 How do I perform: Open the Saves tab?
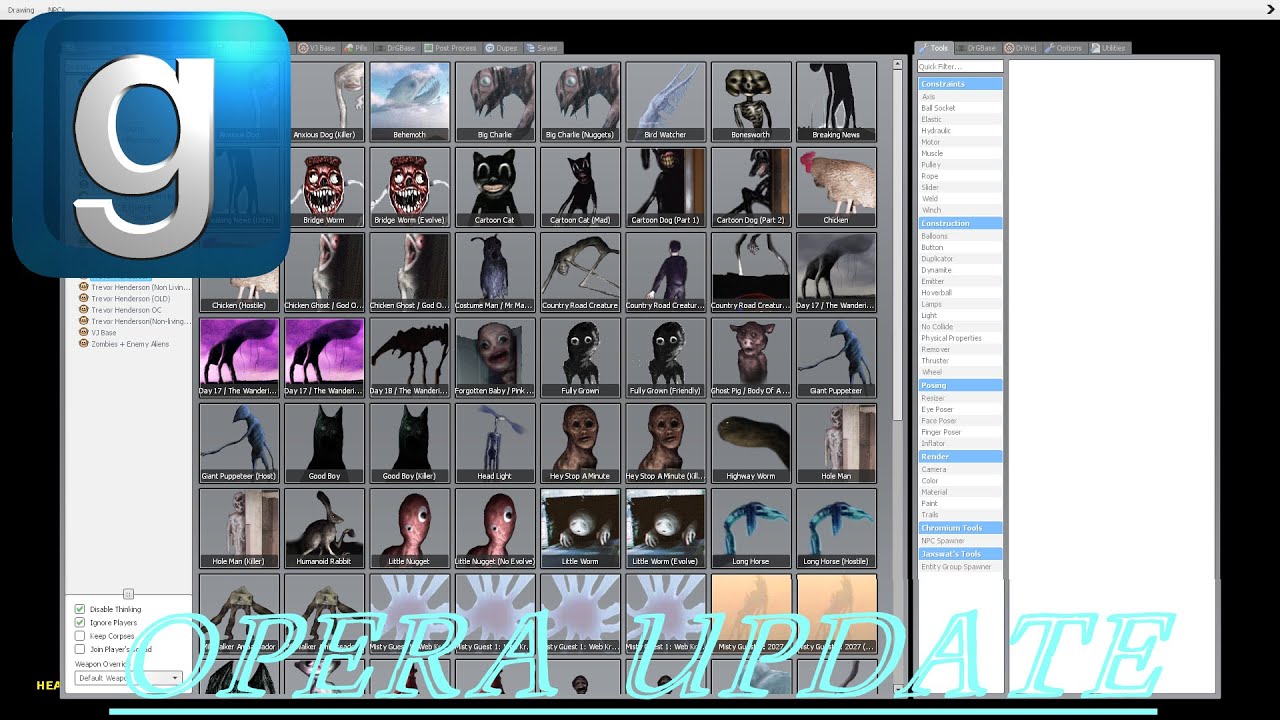(x=543, y=48)
